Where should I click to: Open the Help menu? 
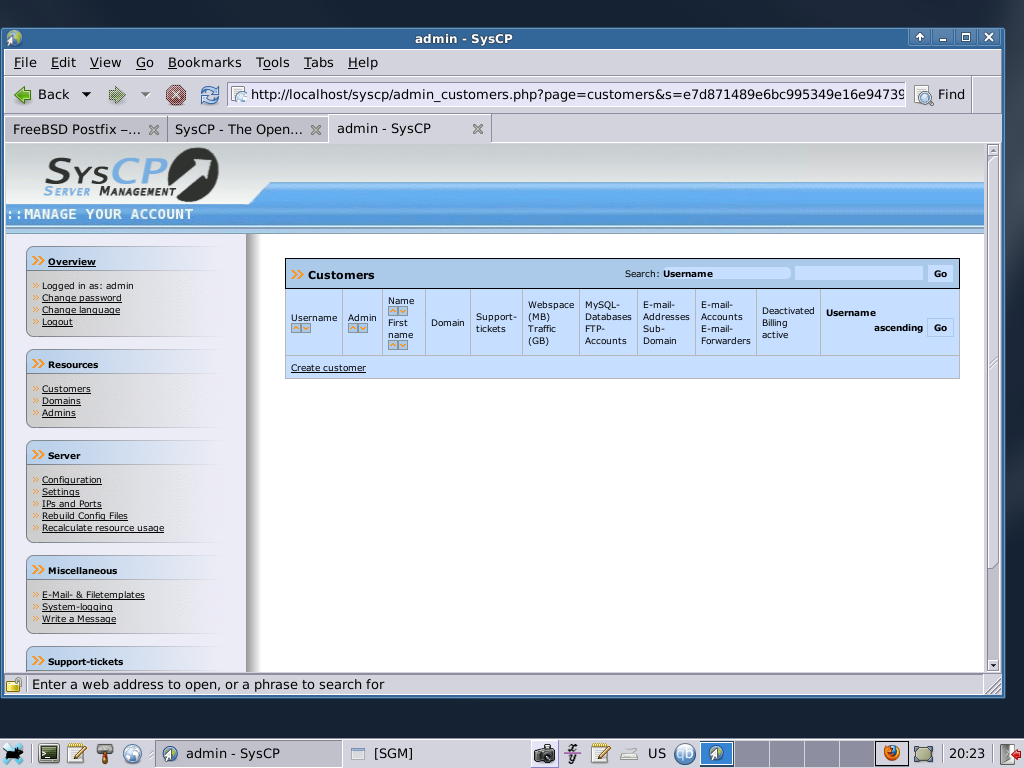362,63
